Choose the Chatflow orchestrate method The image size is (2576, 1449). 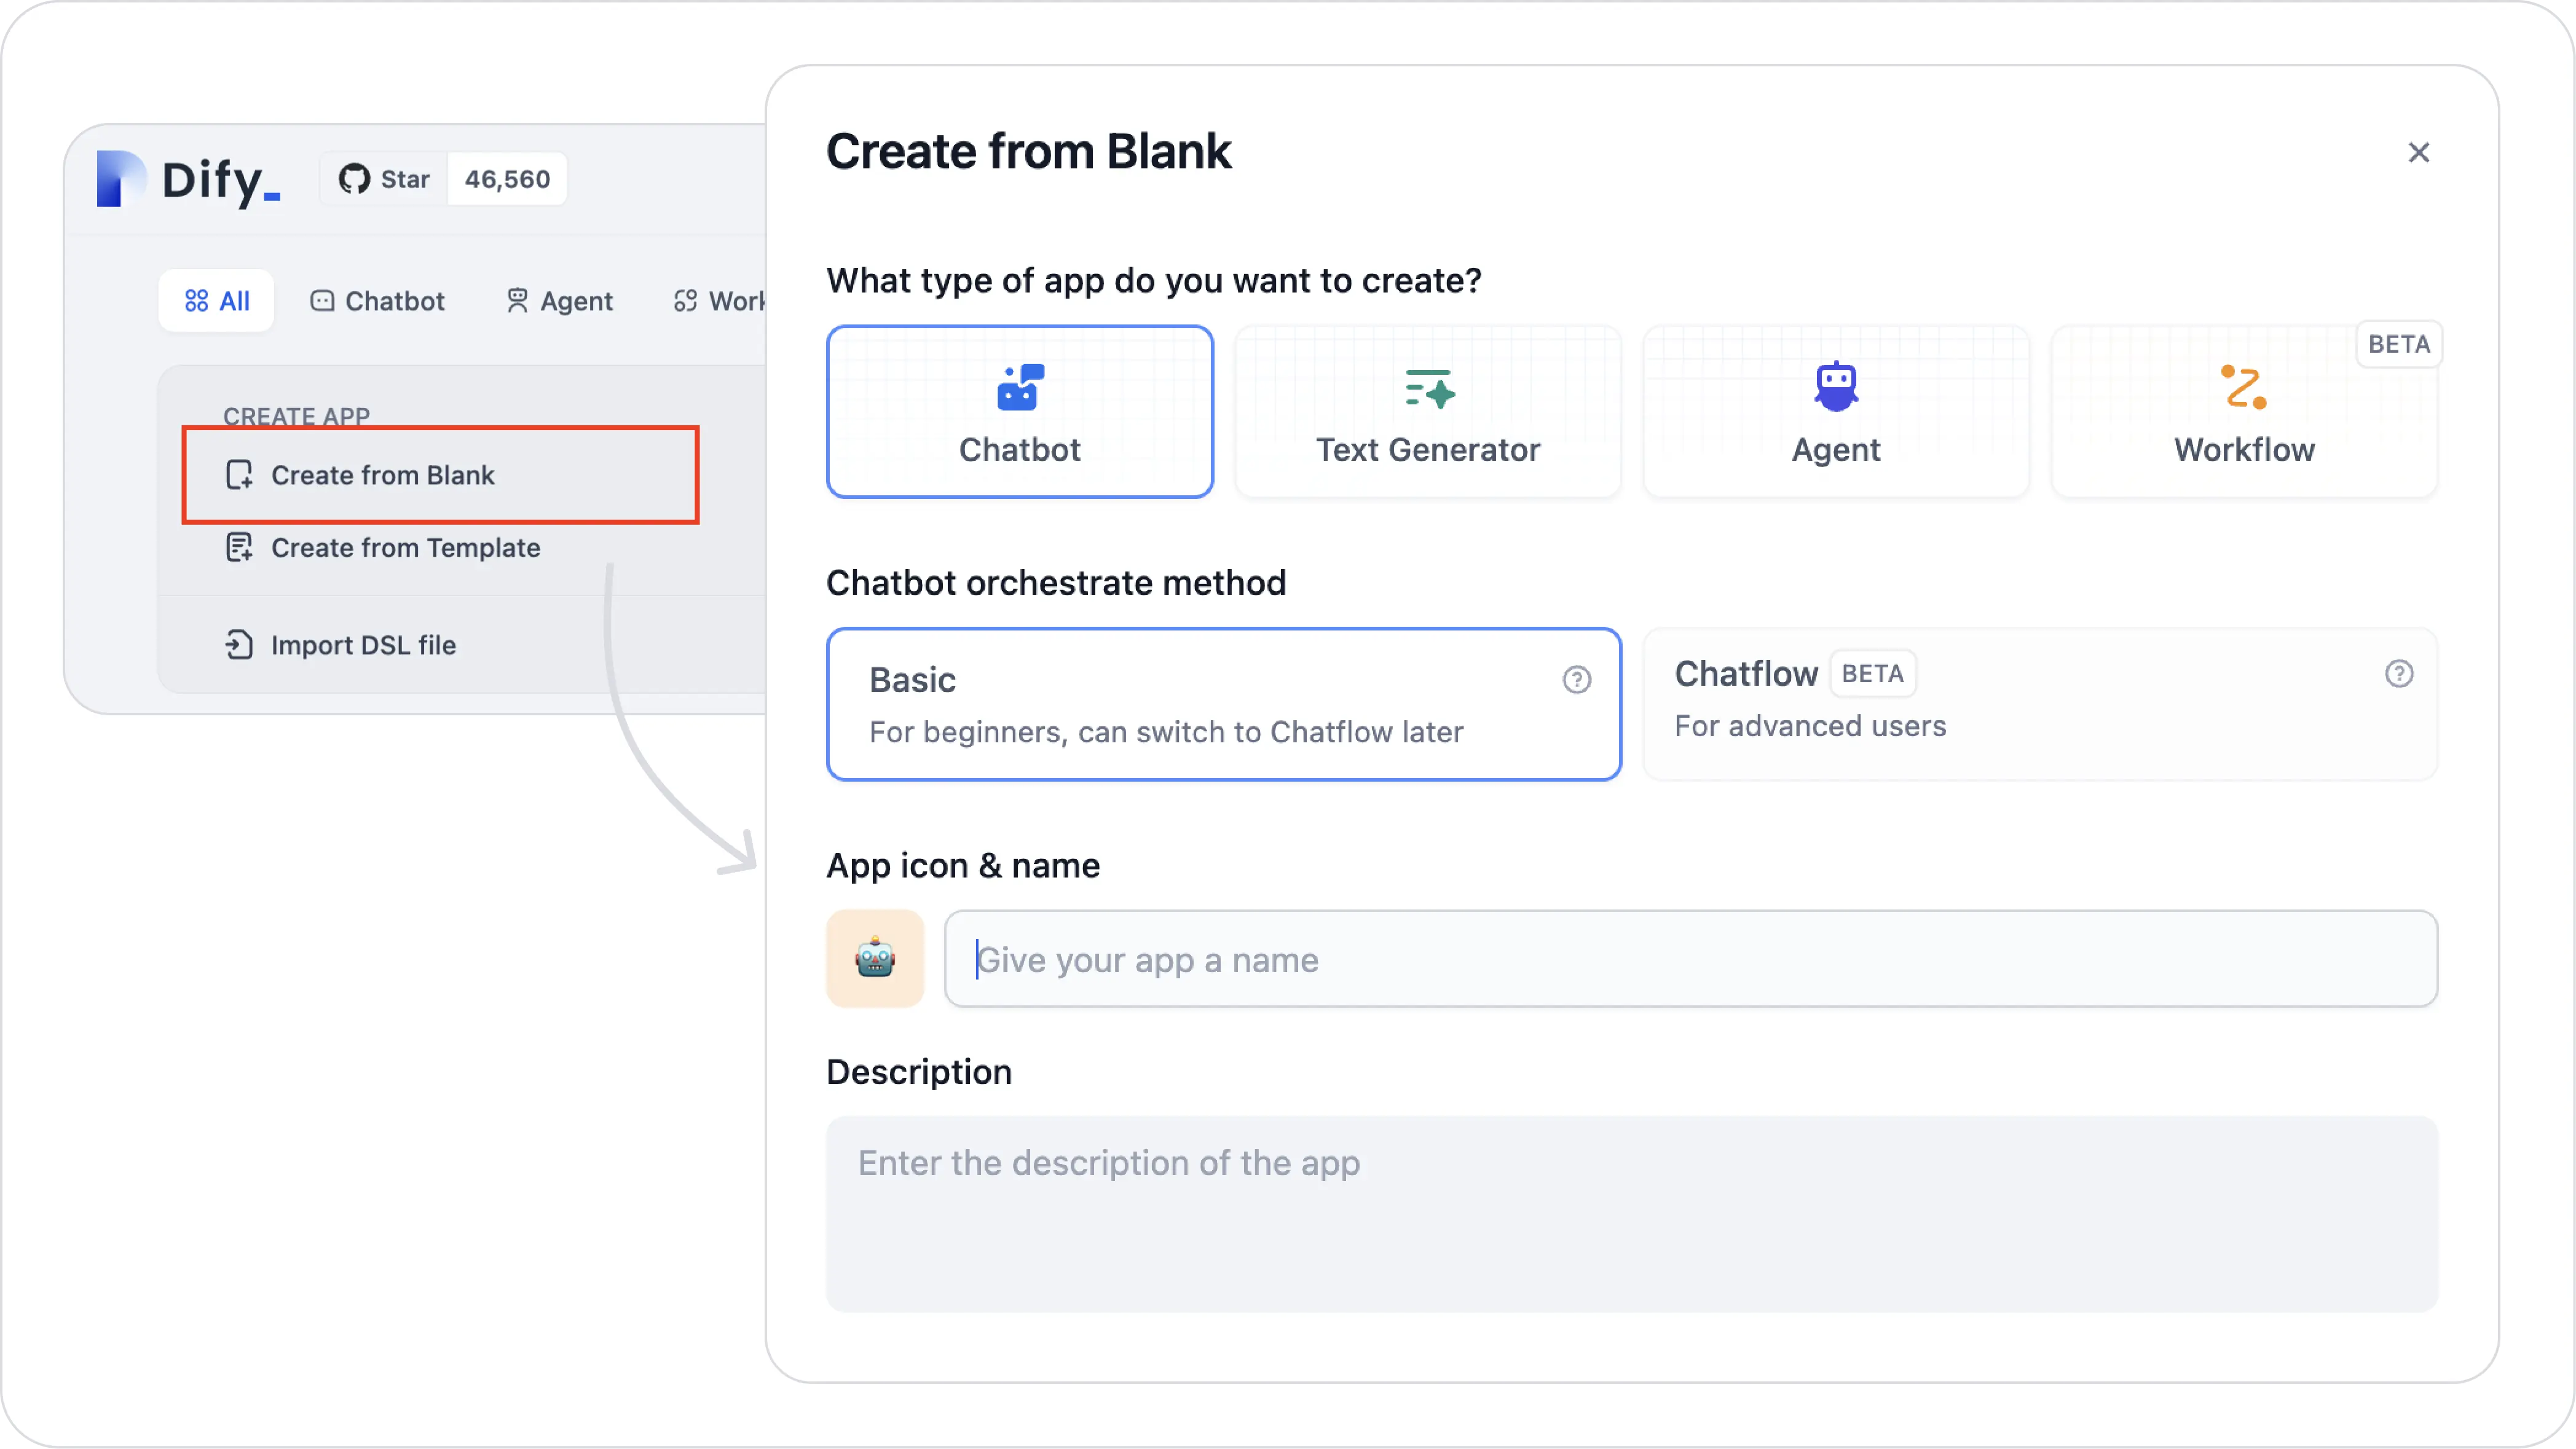pos(2039,704)
